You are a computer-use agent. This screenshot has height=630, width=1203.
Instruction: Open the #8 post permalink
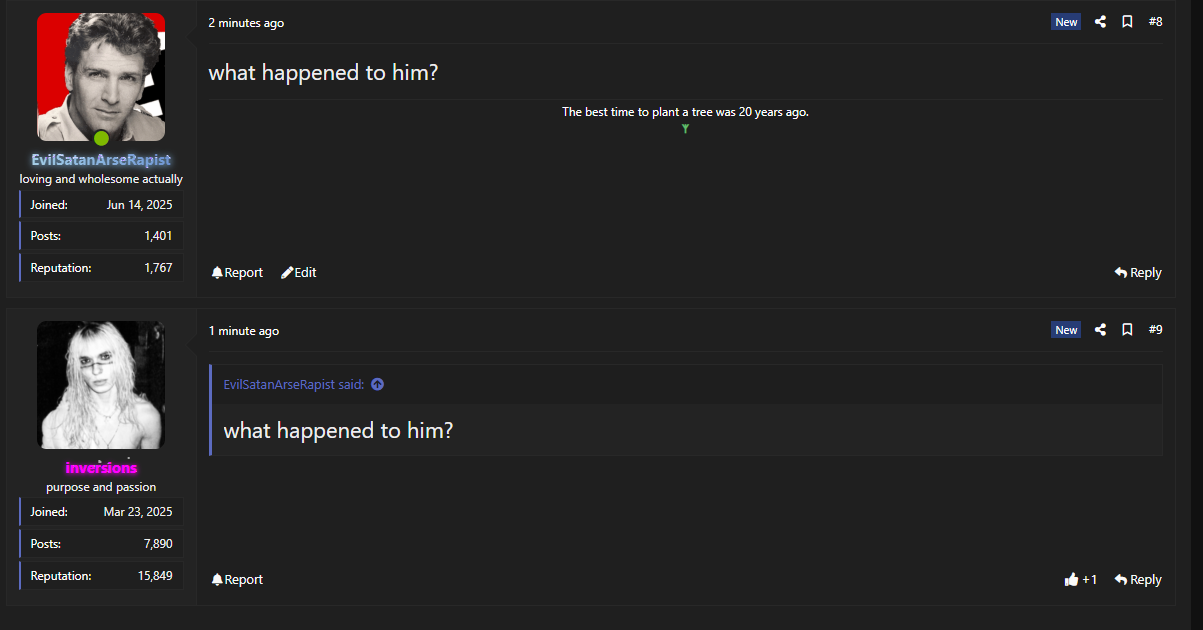[1155, 22]
